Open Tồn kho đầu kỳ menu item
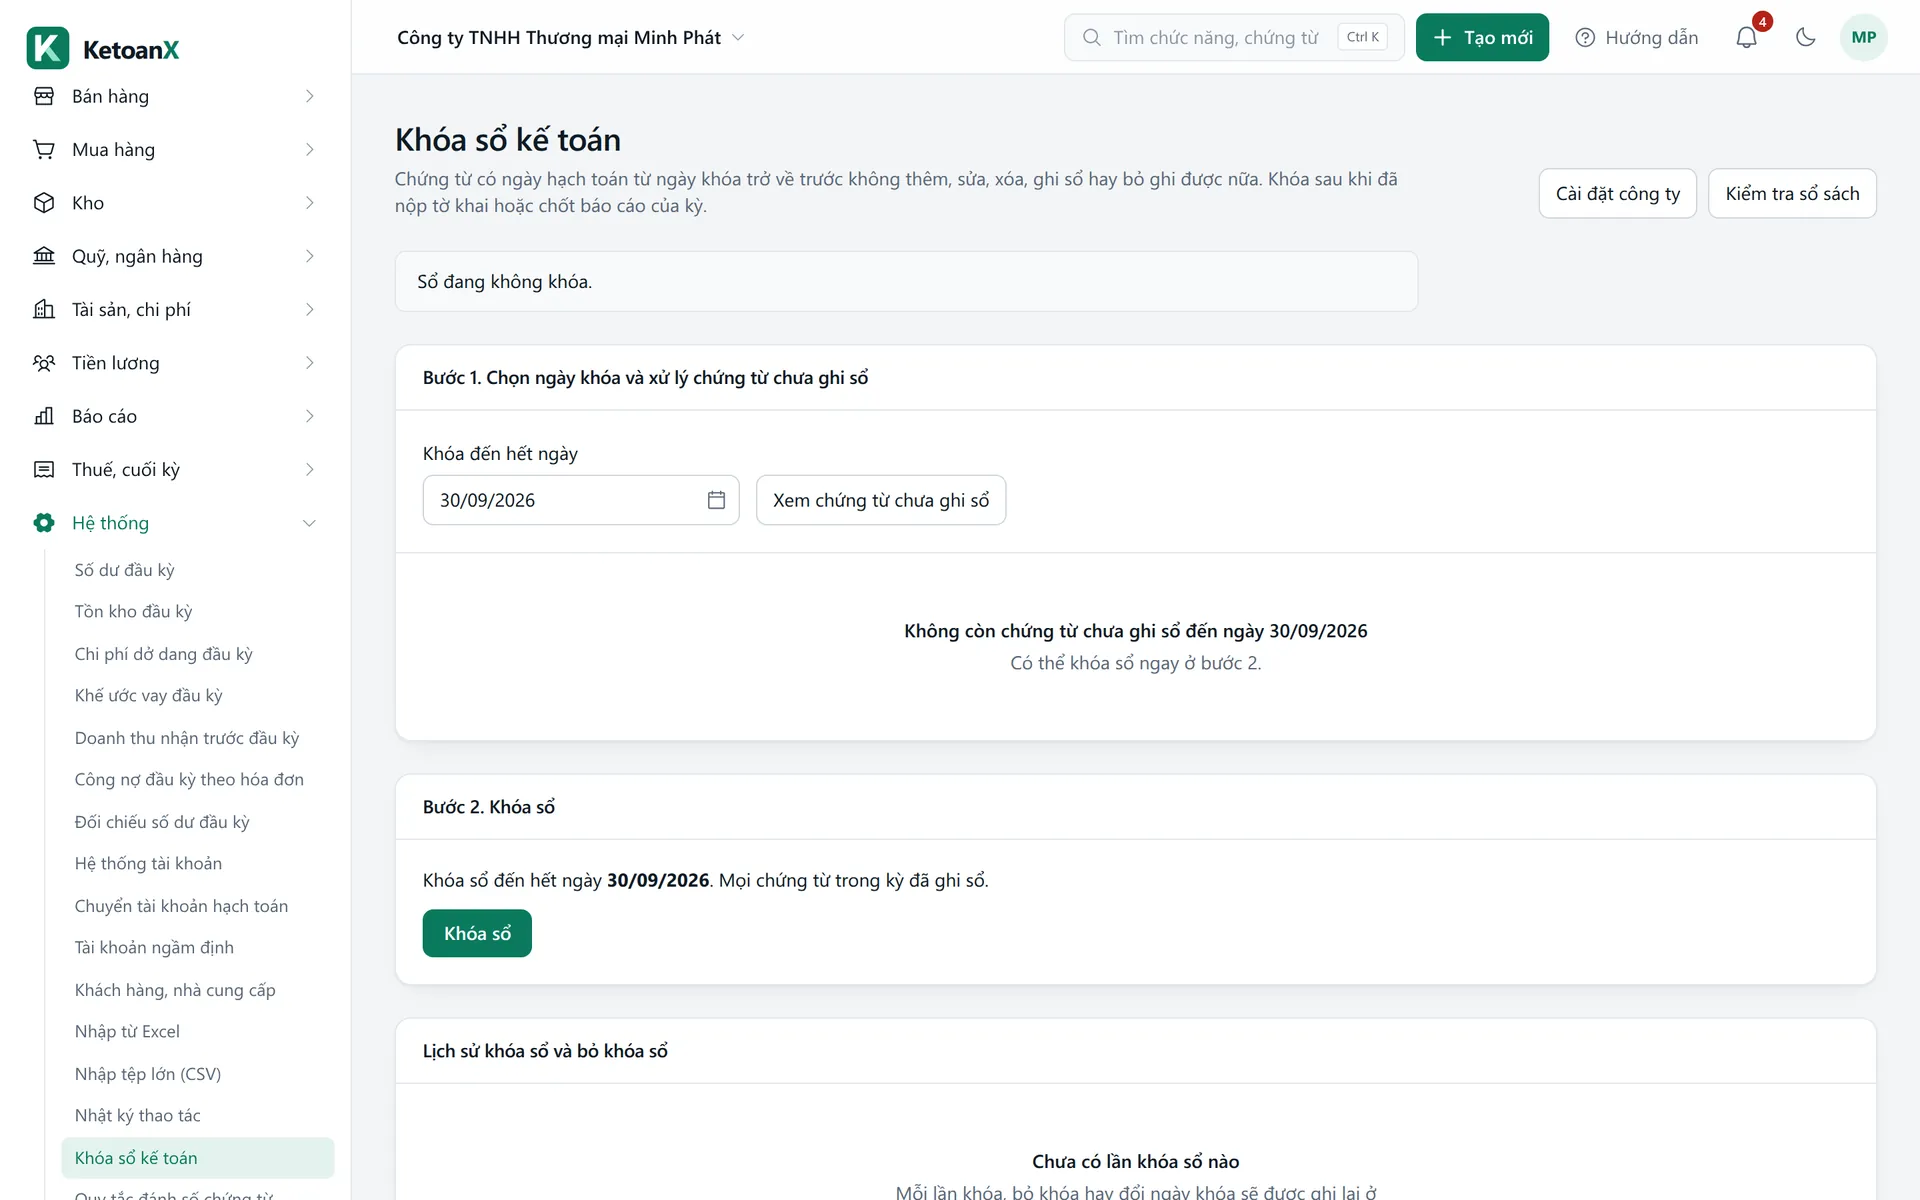 [x=133, y=612]
